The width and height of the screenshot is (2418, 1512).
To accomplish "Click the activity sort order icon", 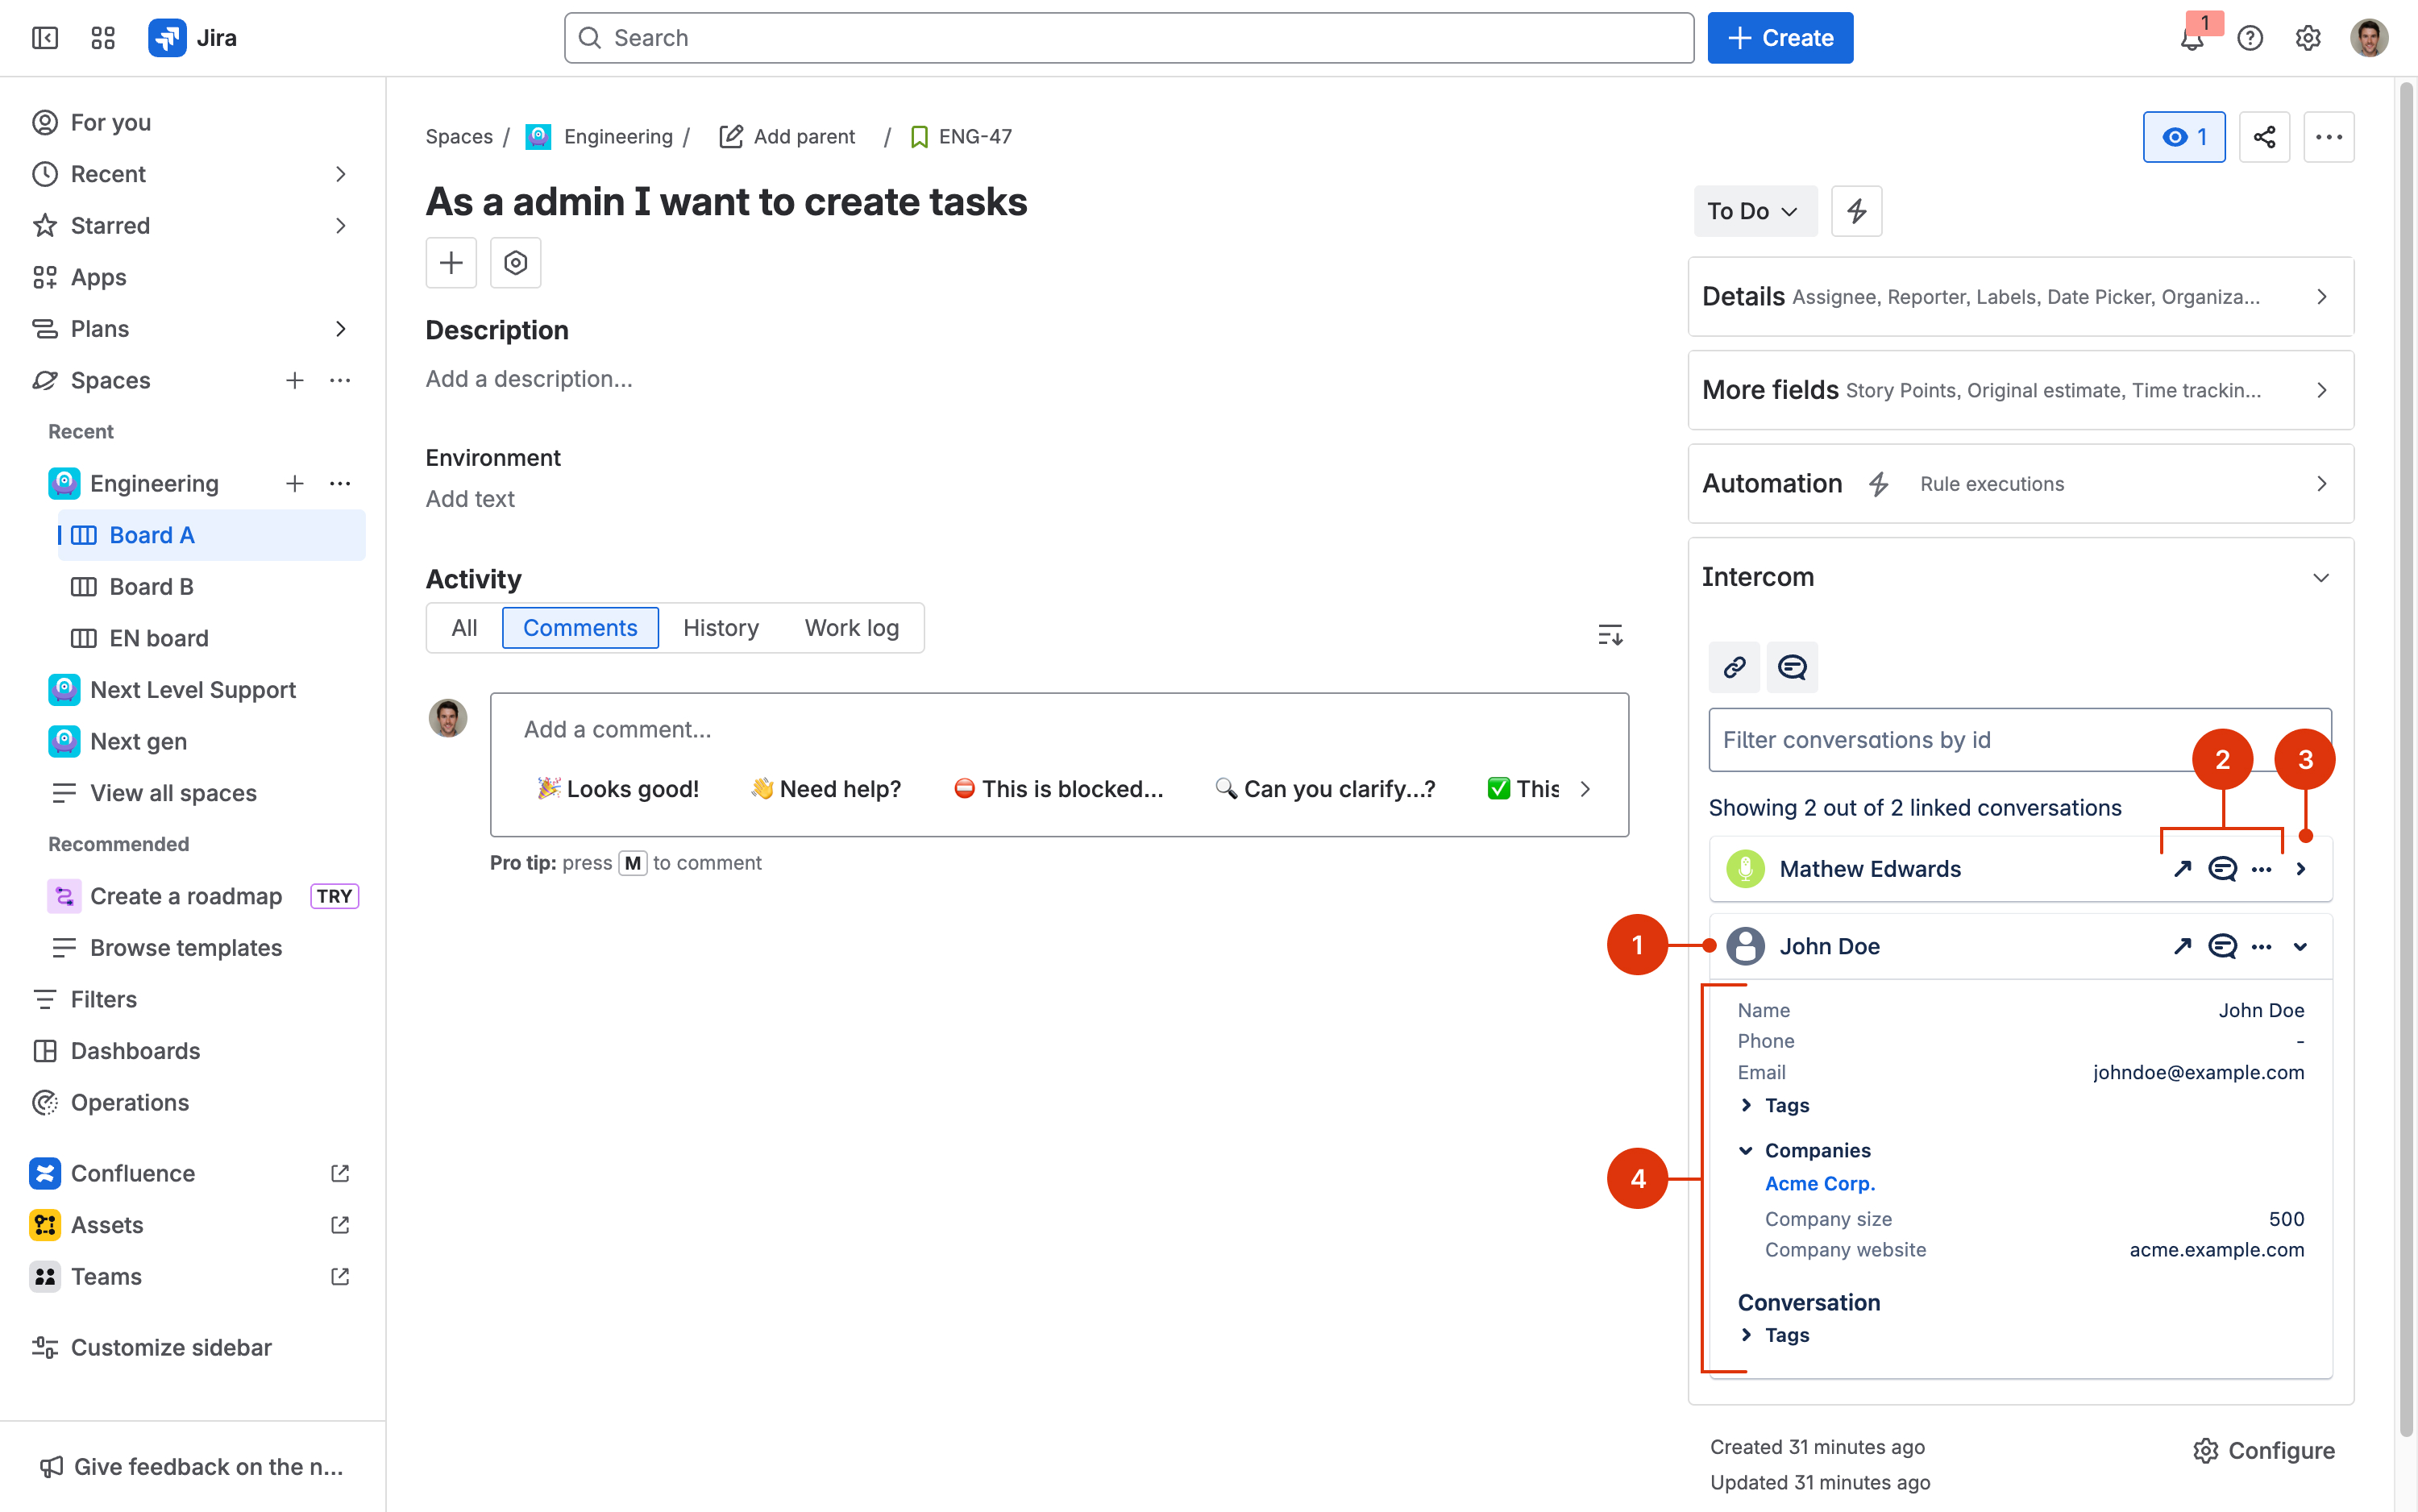I will (x=1609, y=635).
